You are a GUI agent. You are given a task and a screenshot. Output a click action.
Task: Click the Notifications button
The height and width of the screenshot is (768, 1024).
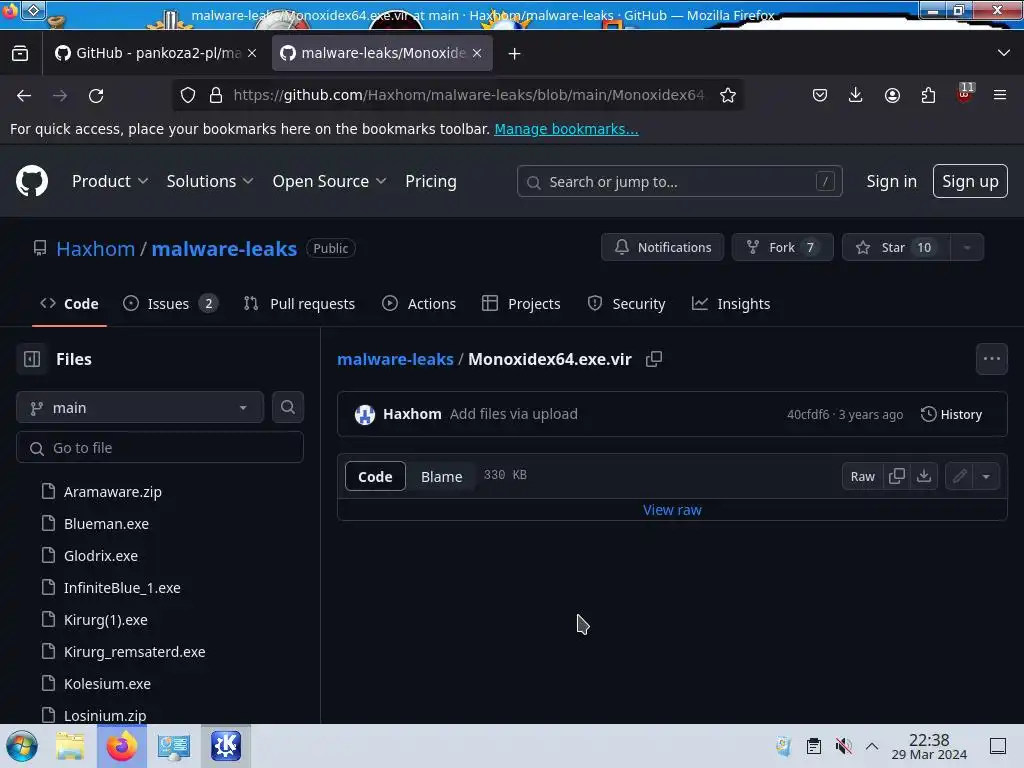(662, 248)
